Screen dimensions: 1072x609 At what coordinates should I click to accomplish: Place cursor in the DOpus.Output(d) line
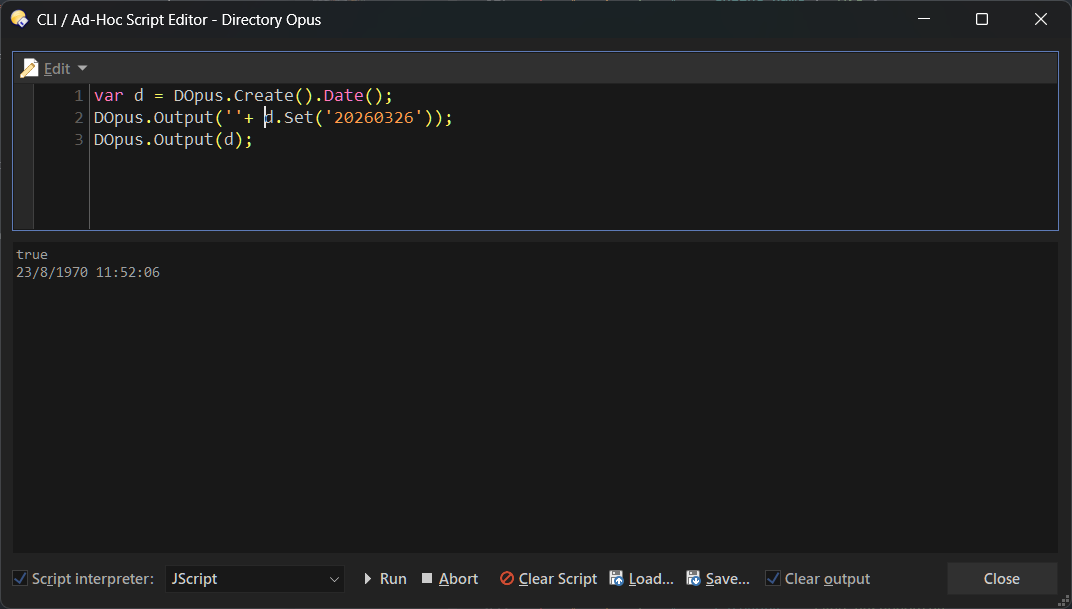[x=173, y=140]
